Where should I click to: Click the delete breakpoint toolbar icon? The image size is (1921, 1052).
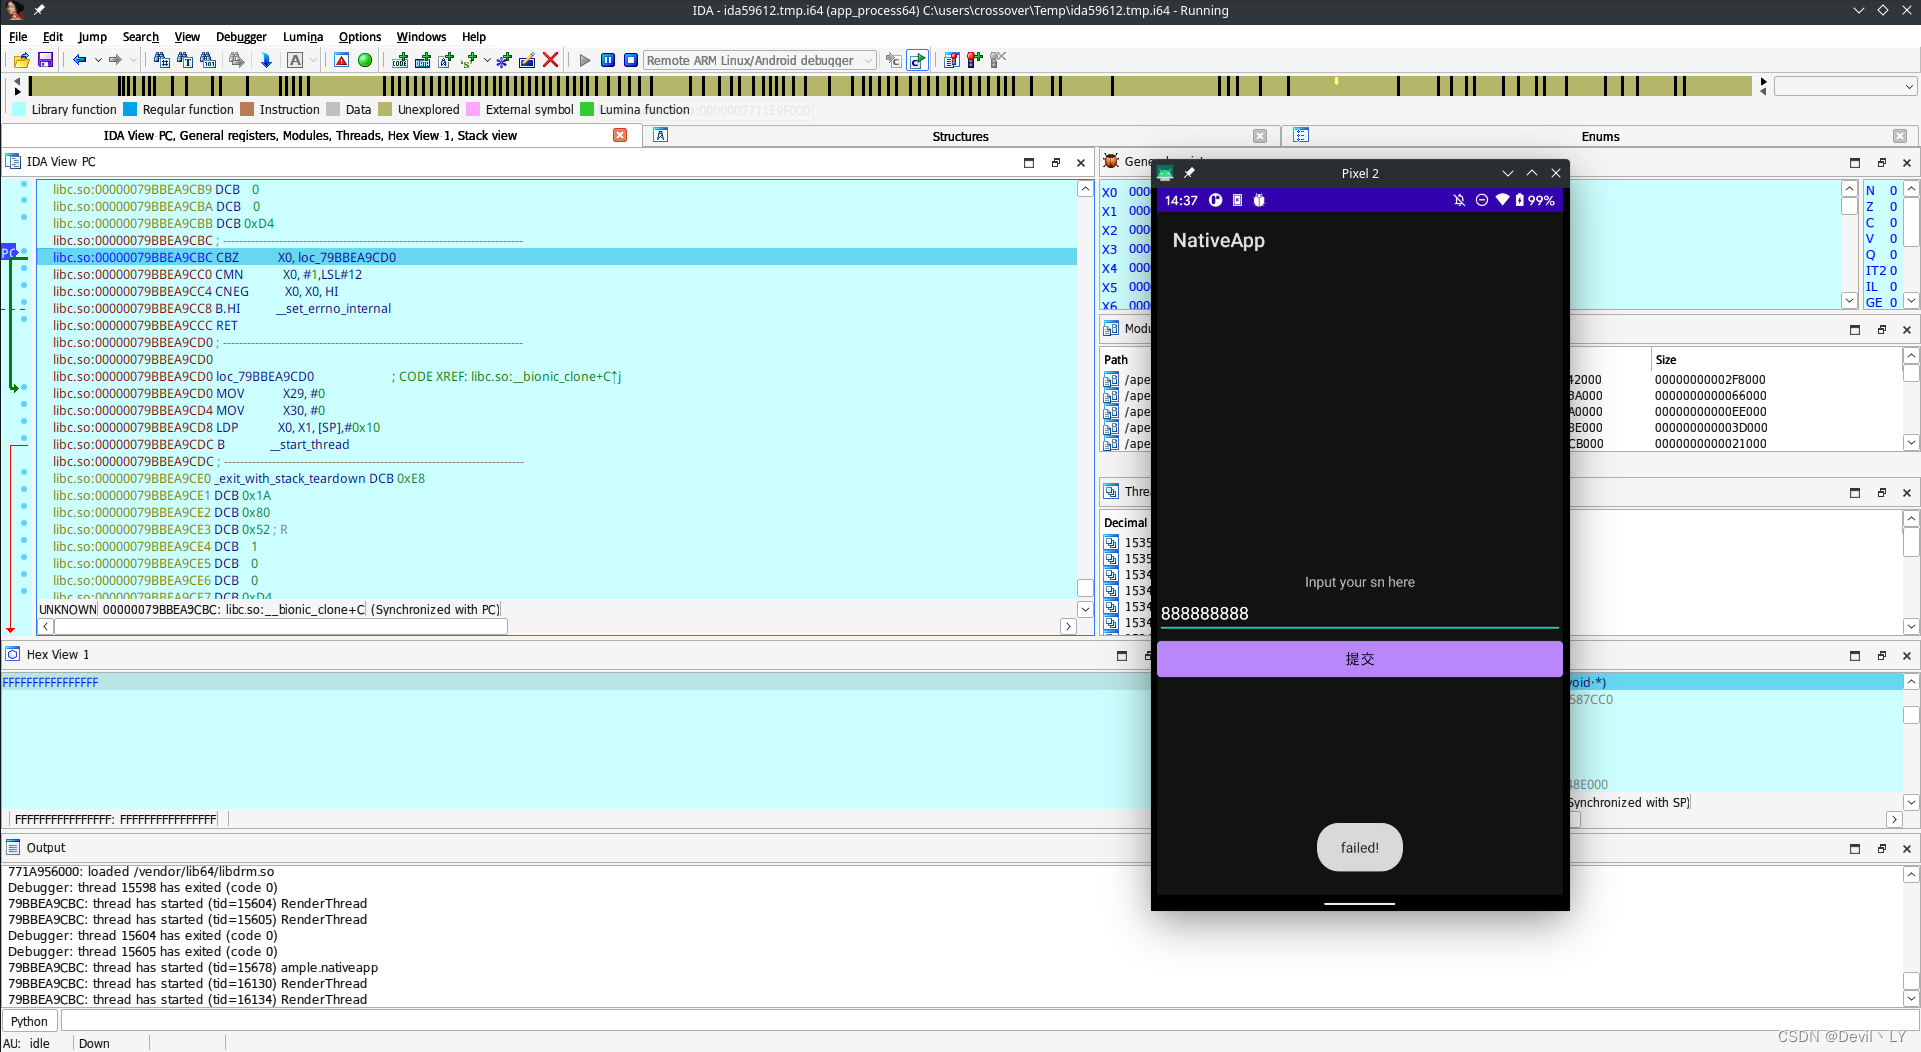point(997,60)
